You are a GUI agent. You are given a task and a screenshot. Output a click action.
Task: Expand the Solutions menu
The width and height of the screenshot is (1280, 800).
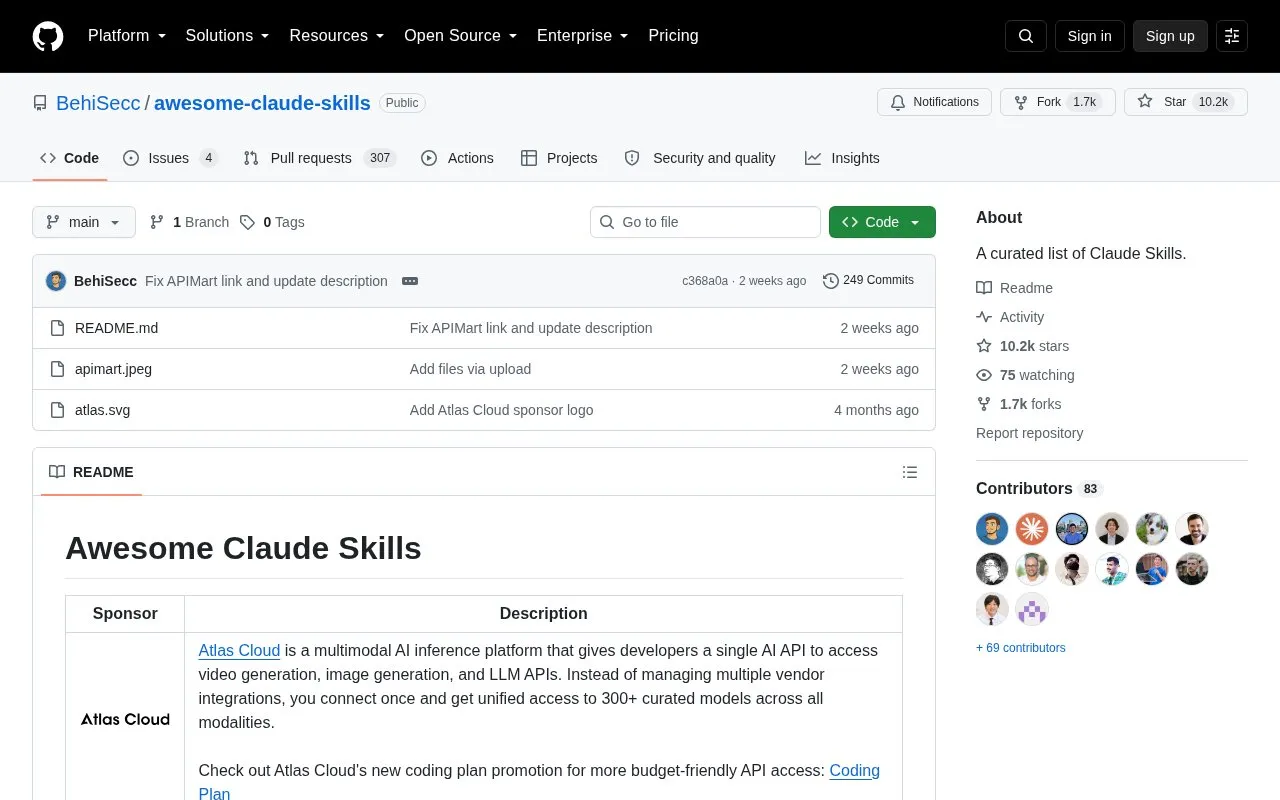(228, 36)
